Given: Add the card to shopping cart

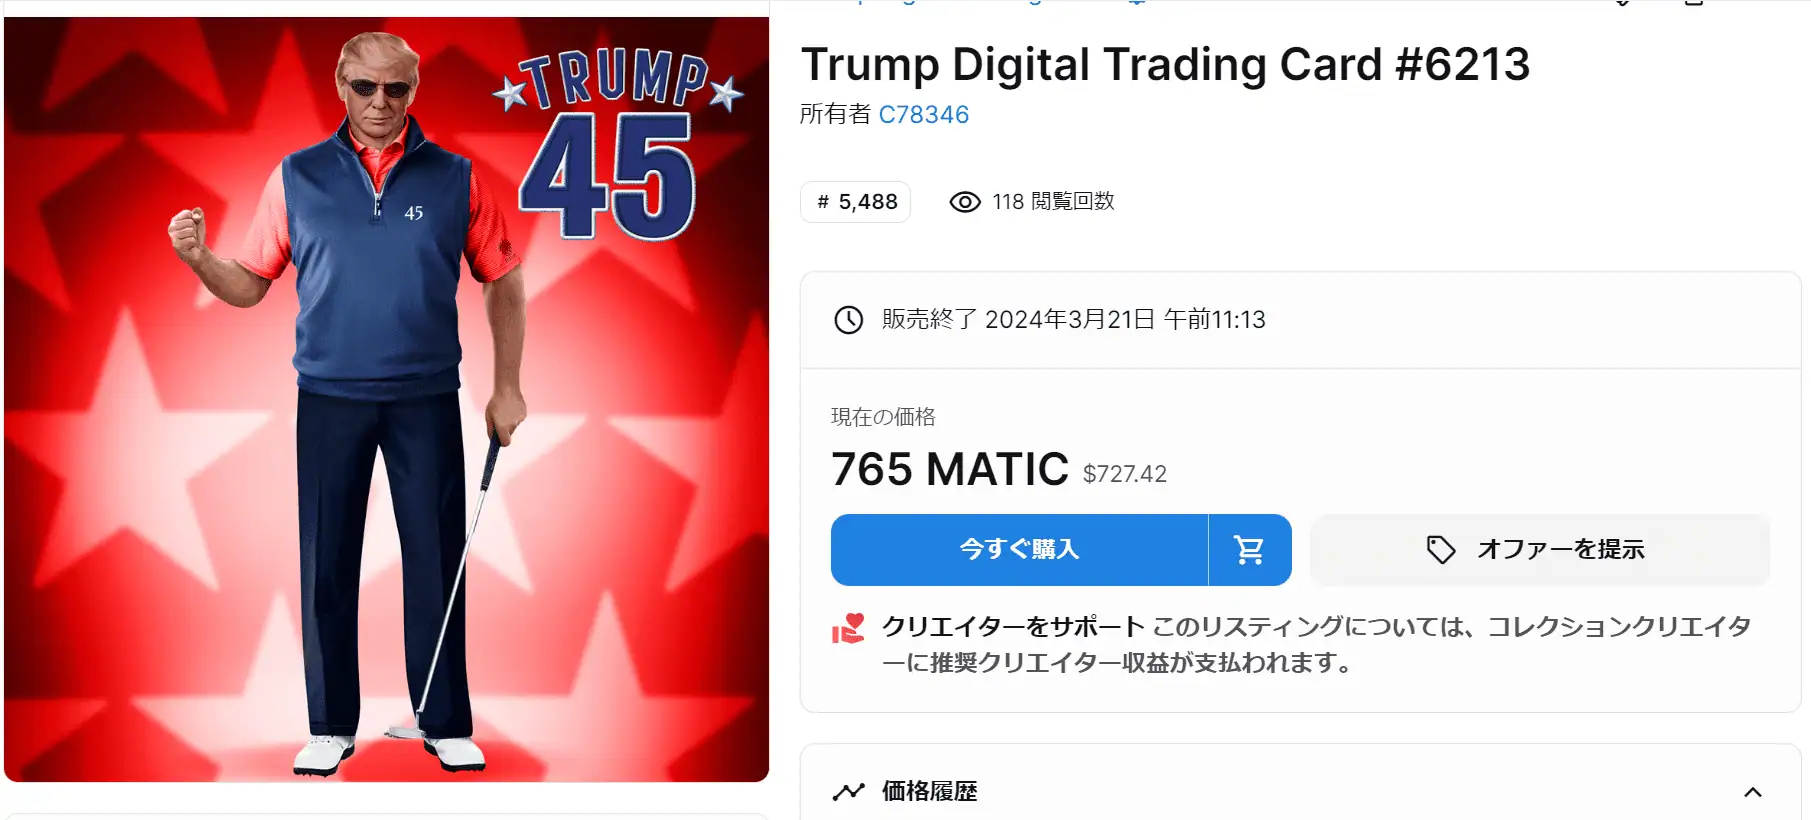Looking at the screenshot, I should pos(1250,550).
